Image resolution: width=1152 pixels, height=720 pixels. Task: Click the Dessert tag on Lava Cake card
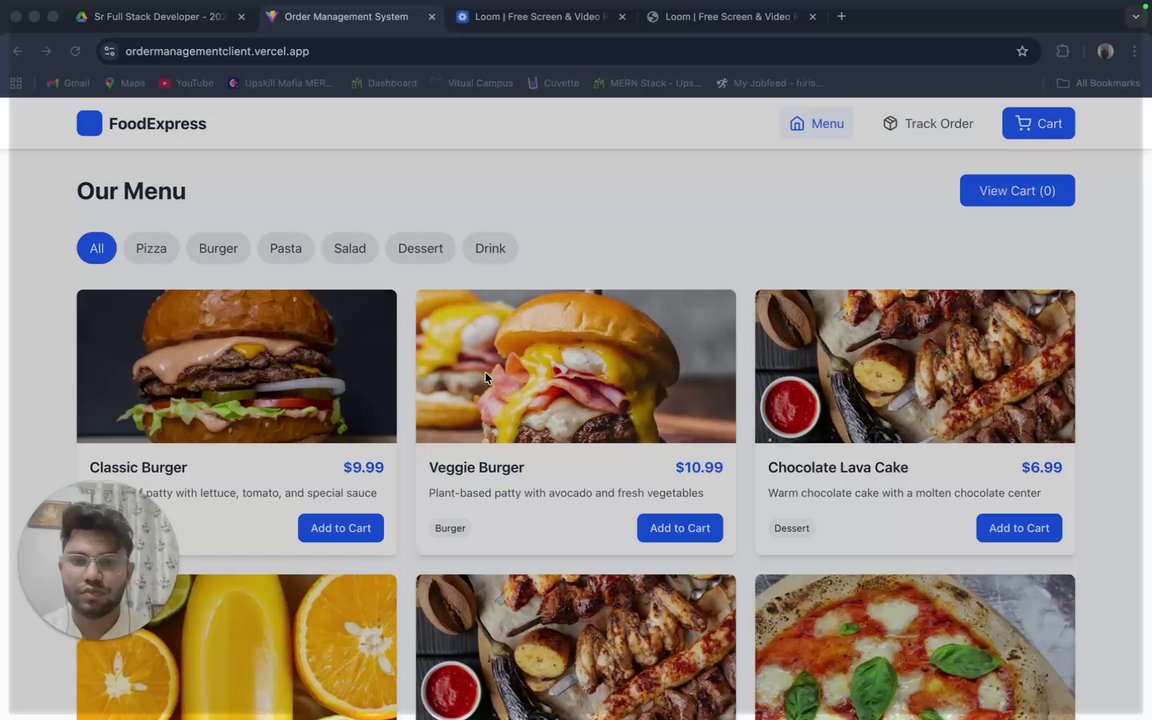click(x=791, y=528)
